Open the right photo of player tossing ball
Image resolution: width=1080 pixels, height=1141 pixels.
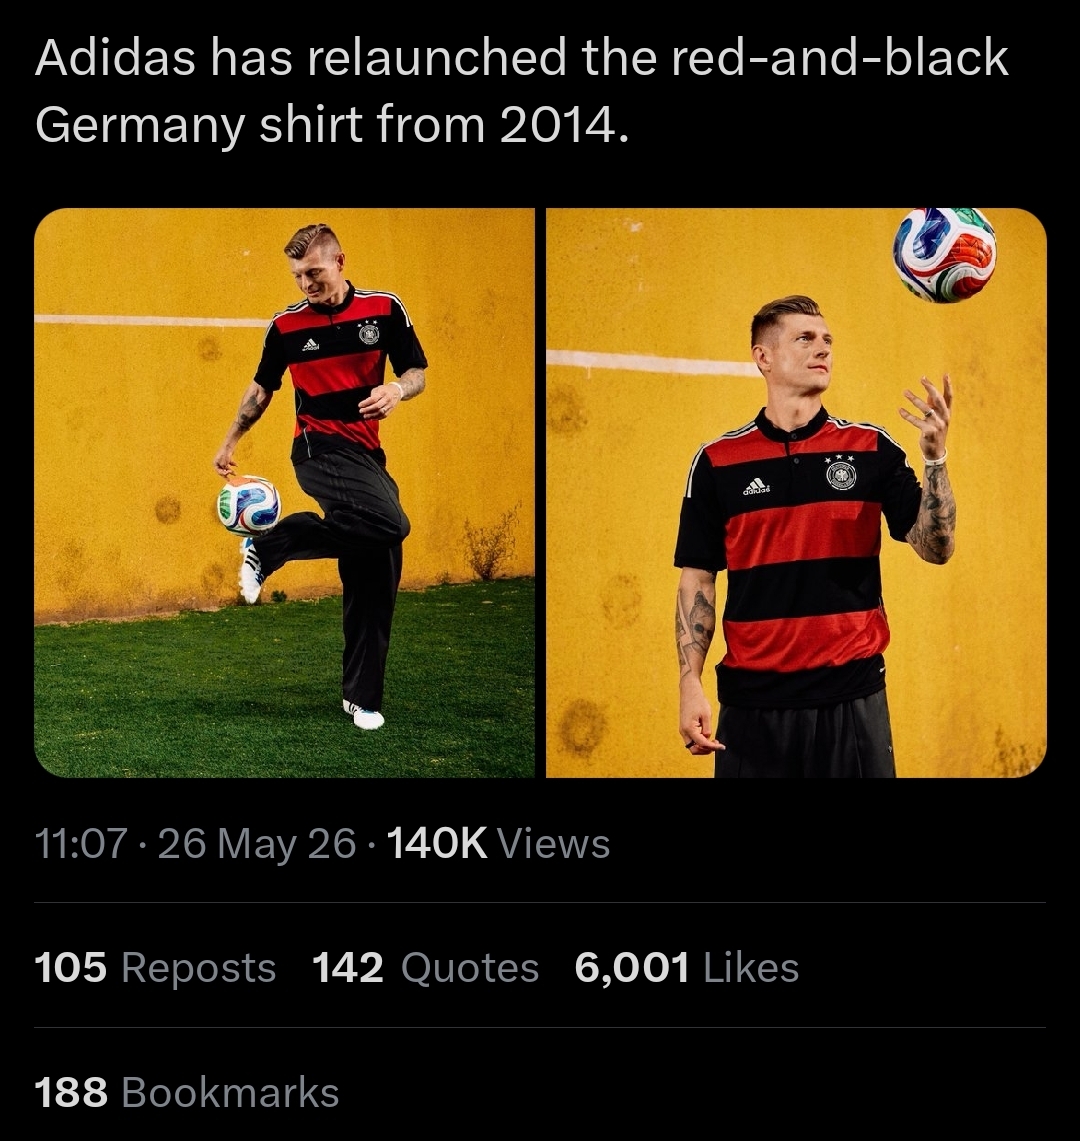(x=796, y=493)
